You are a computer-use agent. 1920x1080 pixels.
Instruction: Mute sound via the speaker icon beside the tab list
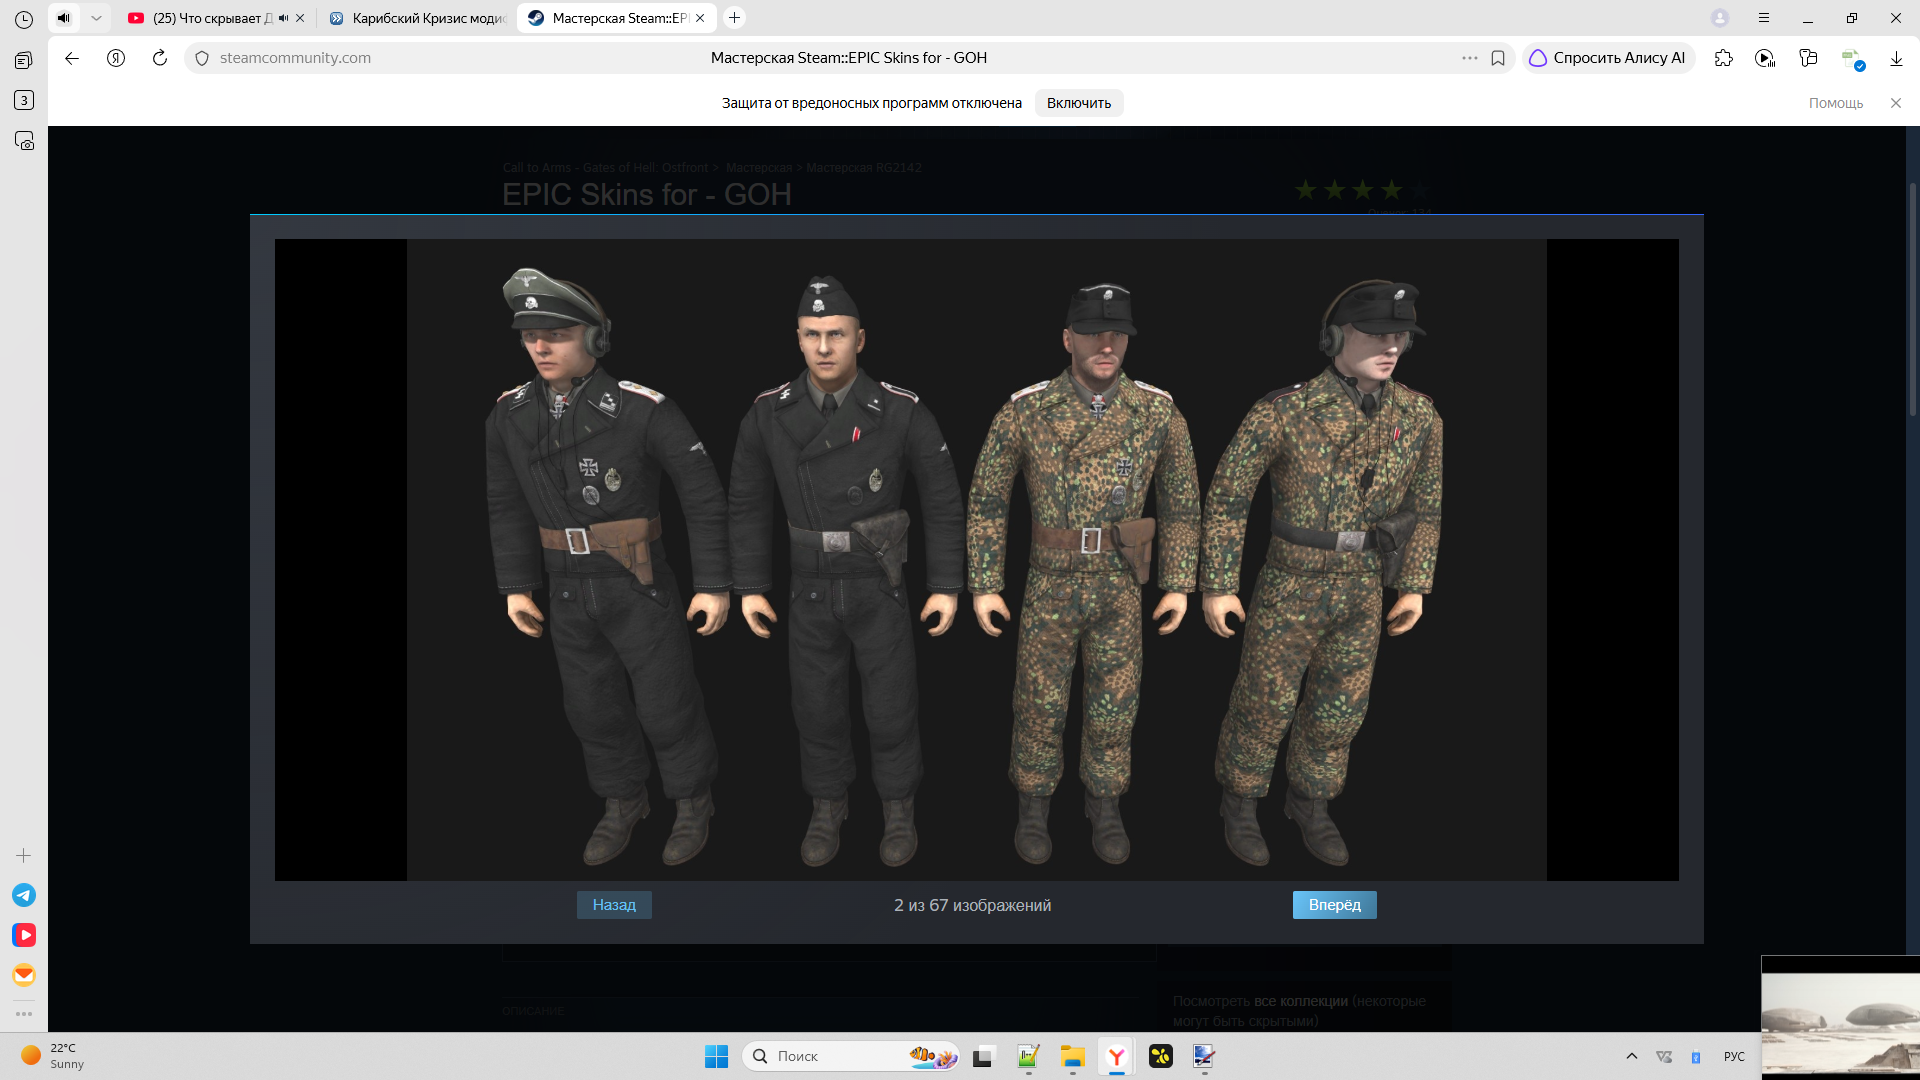click(x=64, y=18)
